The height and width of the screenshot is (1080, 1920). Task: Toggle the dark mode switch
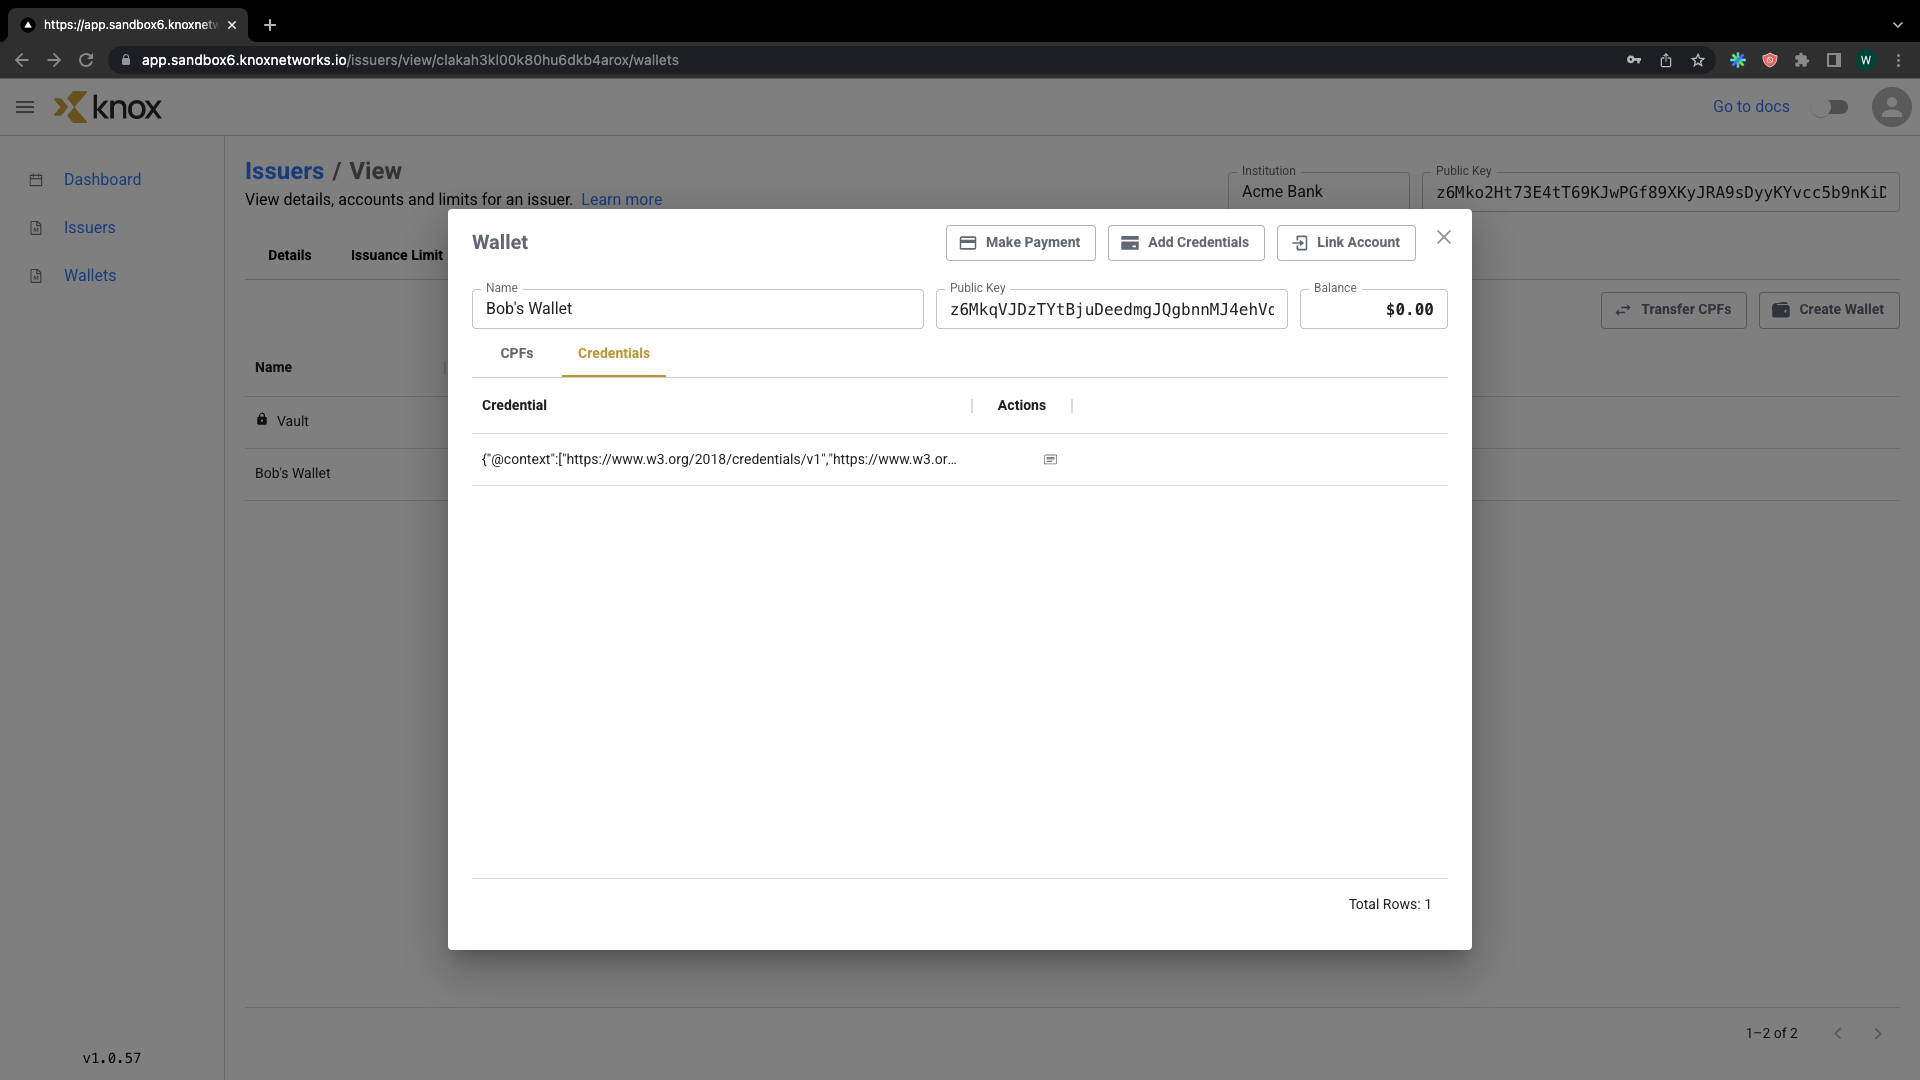click(x=1830, y=107)
